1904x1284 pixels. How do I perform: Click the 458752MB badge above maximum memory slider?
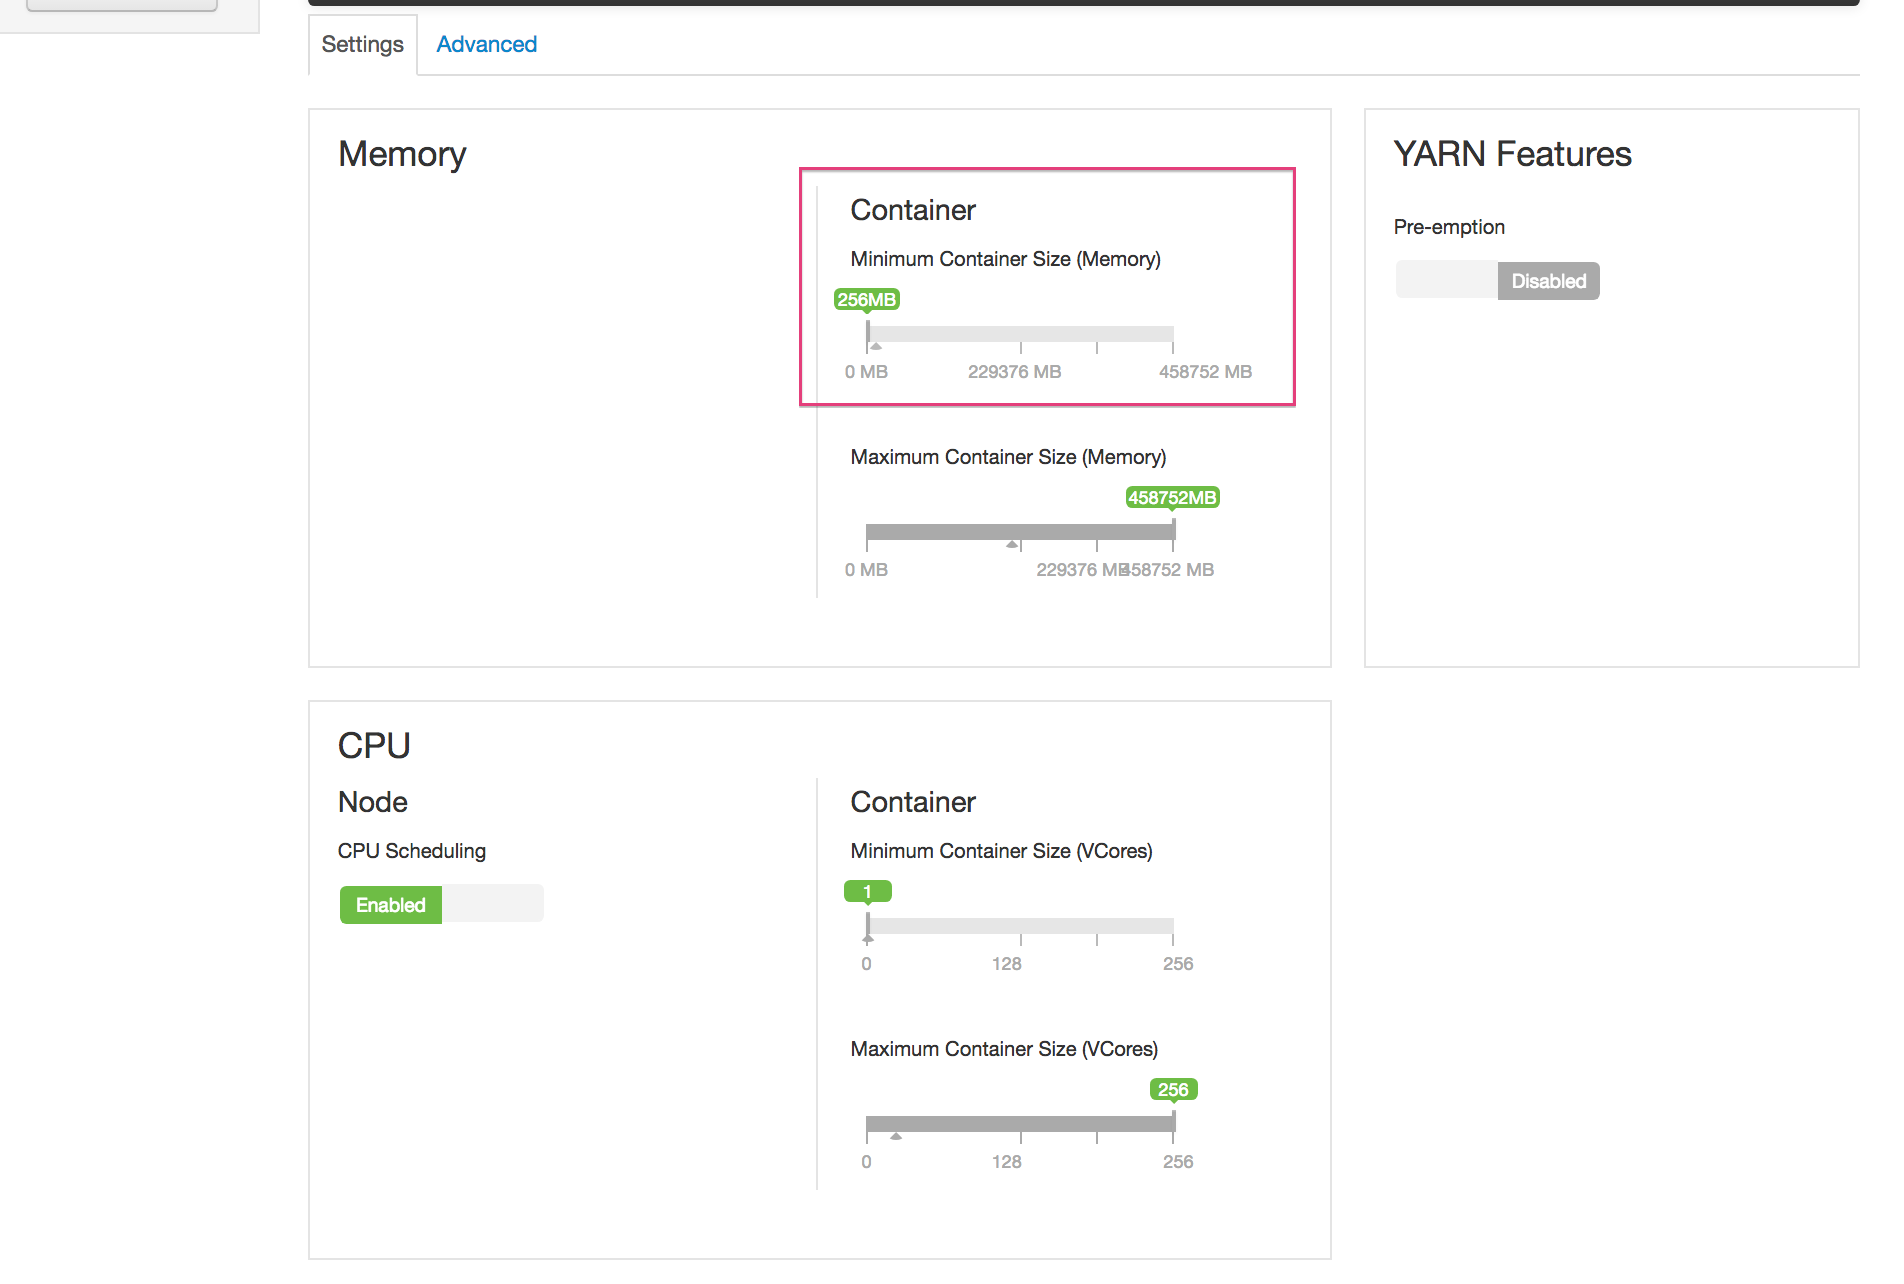1171,497
